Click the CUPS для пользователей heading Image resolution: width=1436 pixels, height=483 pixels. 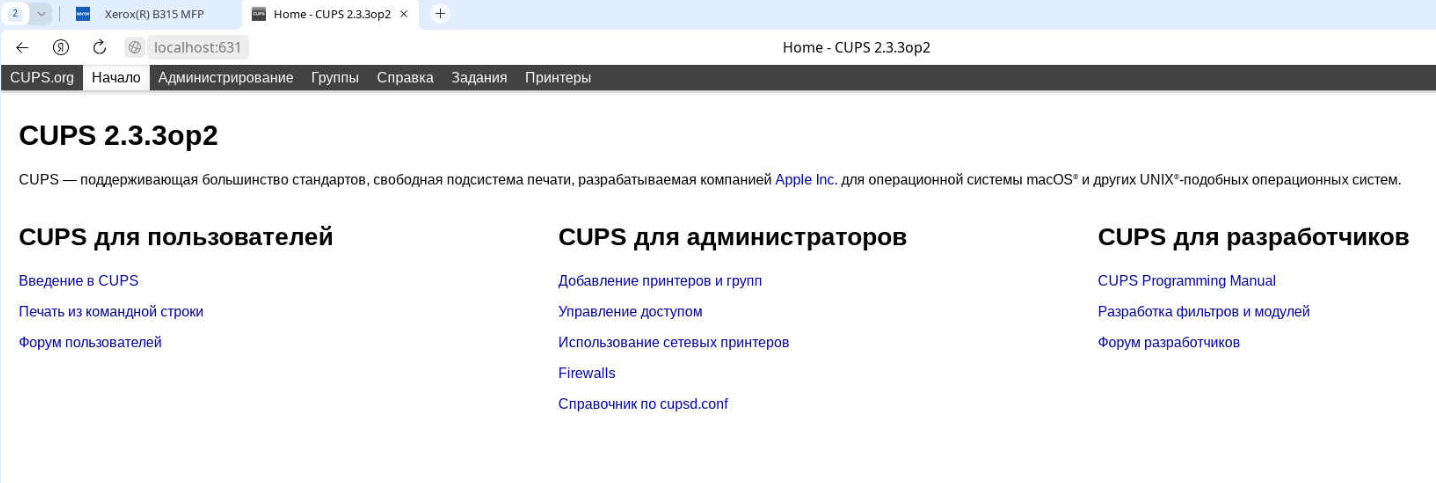tap(176, 237)
